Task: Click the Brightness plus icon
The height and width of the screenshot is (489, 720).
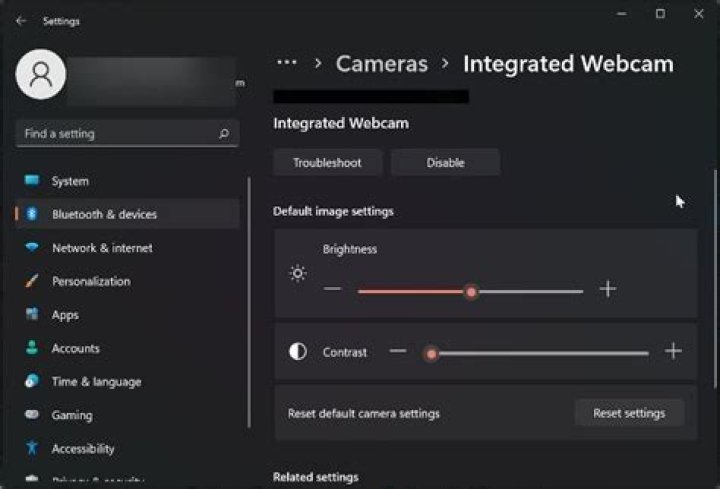Action: click(x=608, y=290)
